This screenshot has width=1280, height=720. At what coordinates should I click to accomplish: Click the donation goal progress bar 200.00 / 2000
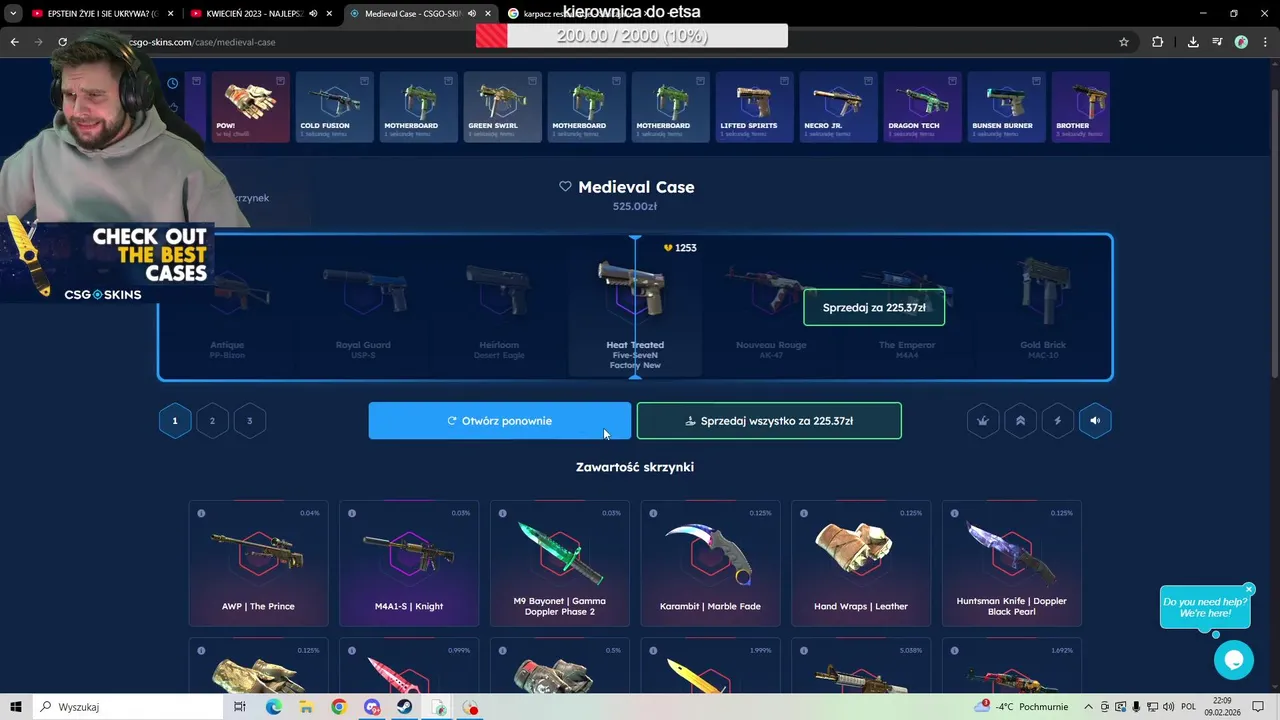pyautogui.click(x=632, y=36)
